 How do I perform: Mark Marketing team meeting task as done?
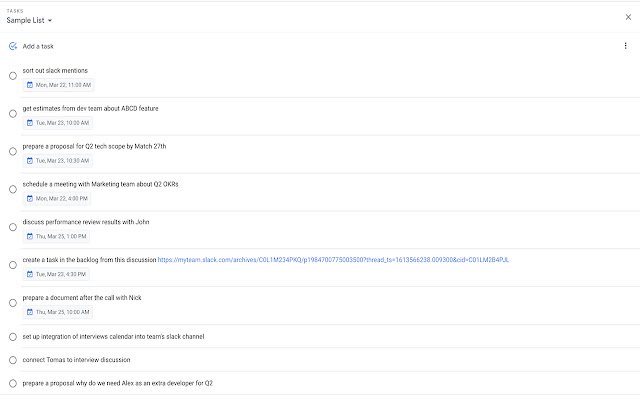pos(13,189)
